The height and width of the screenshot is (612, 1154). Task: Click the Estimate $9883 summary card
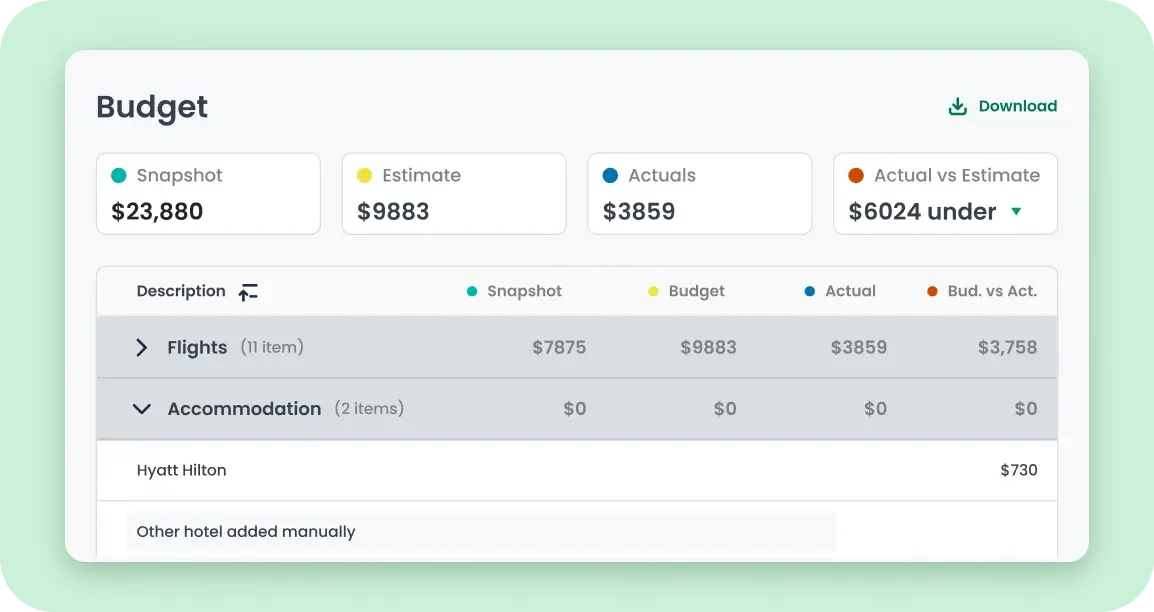coord(454,194)
